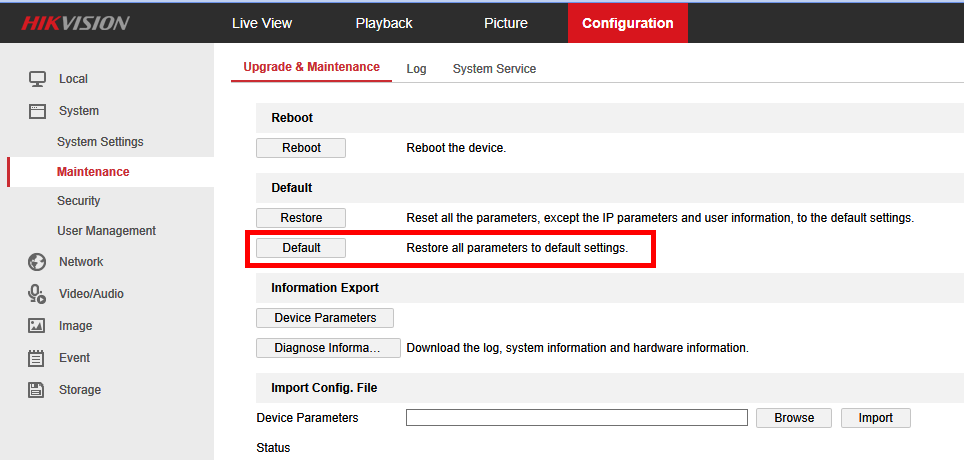Switch to the Playback tab
Viewport: 964px width, 460px height.
tap(384, 23)
